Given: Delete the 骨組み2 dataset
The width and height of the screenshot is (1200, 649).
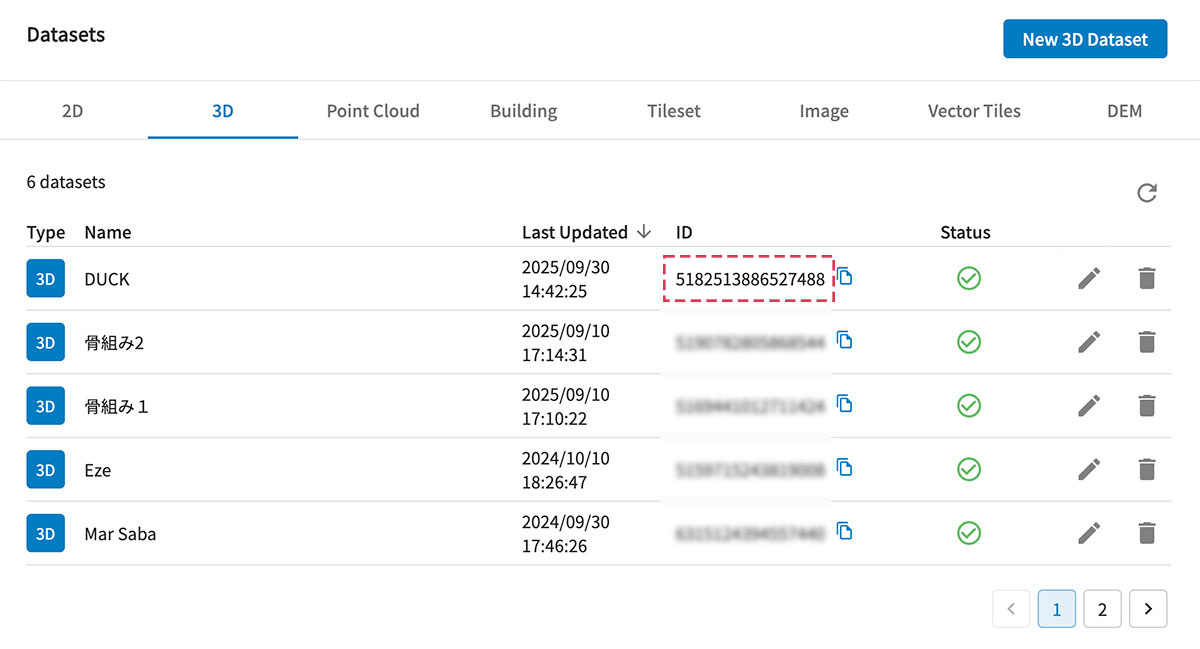Looking at the screenshot, I should tap(1146, 342).
